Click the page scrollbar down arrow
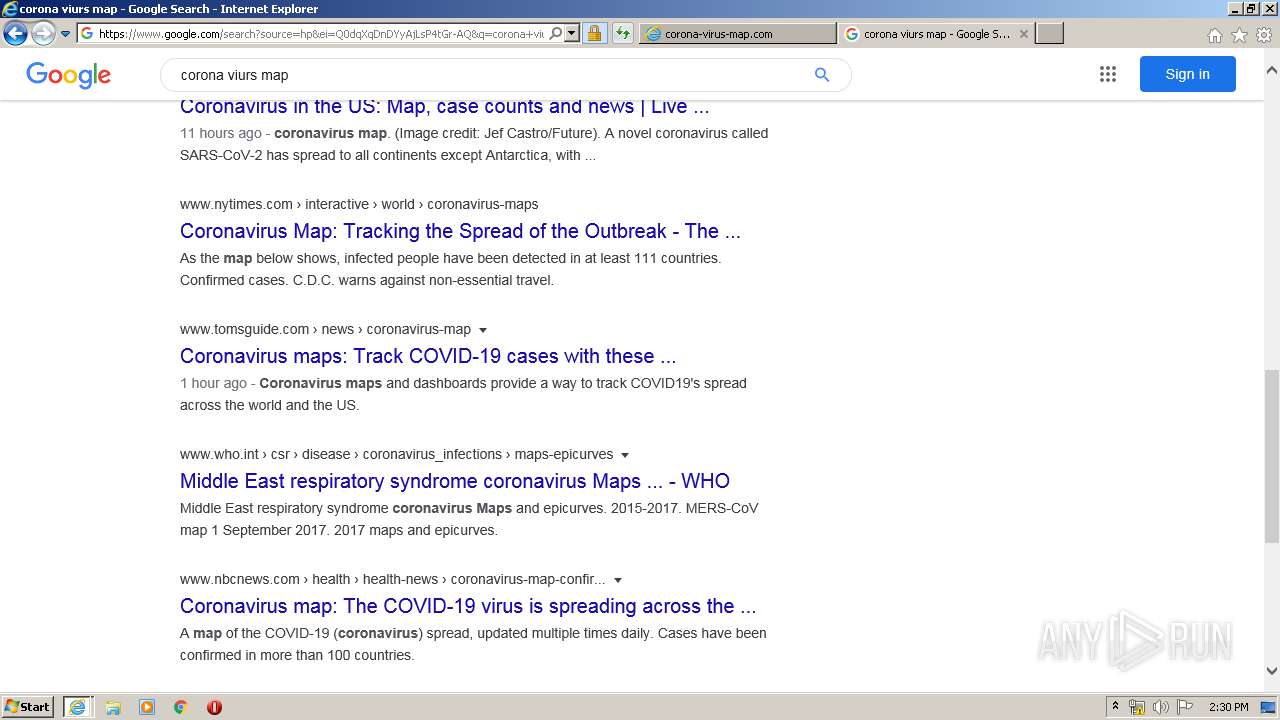The image size is (1280, 720). tap(1272, 672)
